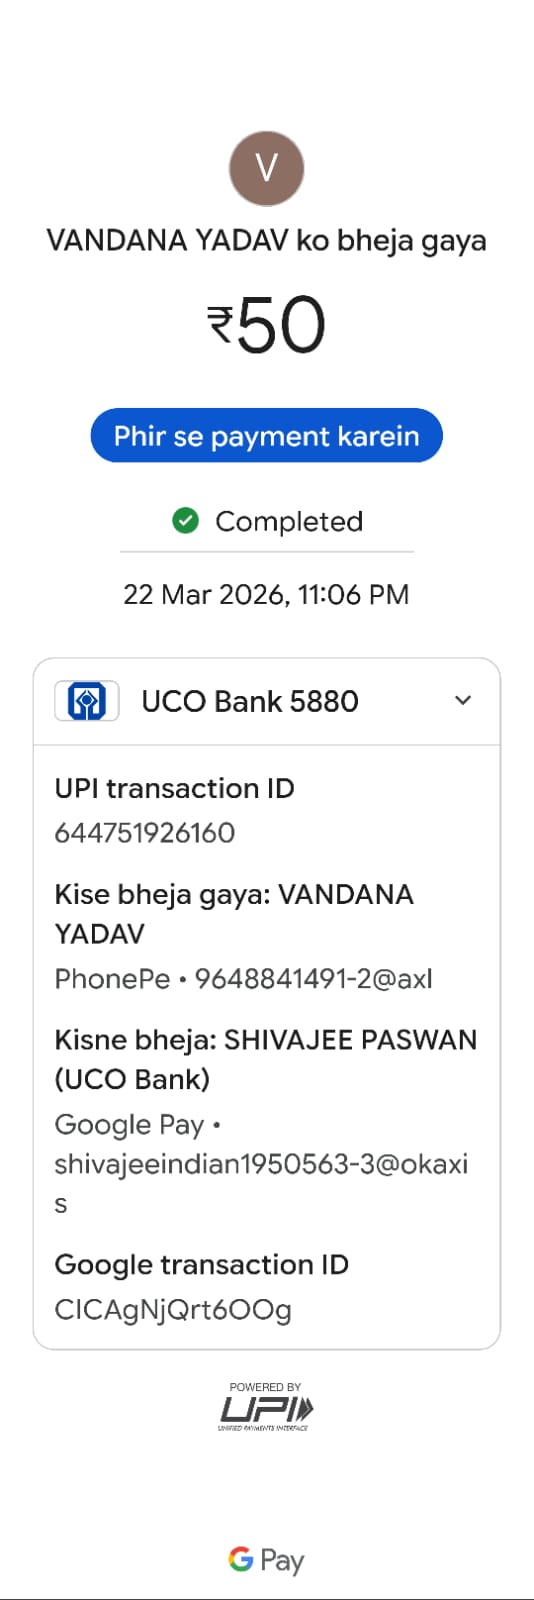Tap the Pay wordmark next to G
The image size is (534, 1600).
coord(282,1560)
